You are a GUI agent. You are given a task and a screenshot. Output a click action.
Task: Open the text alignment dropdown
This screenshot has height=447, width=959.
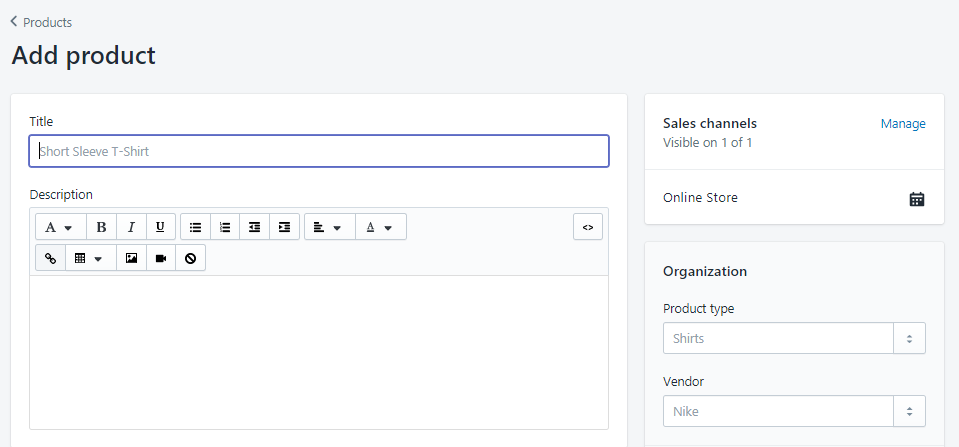pos(330,227)
